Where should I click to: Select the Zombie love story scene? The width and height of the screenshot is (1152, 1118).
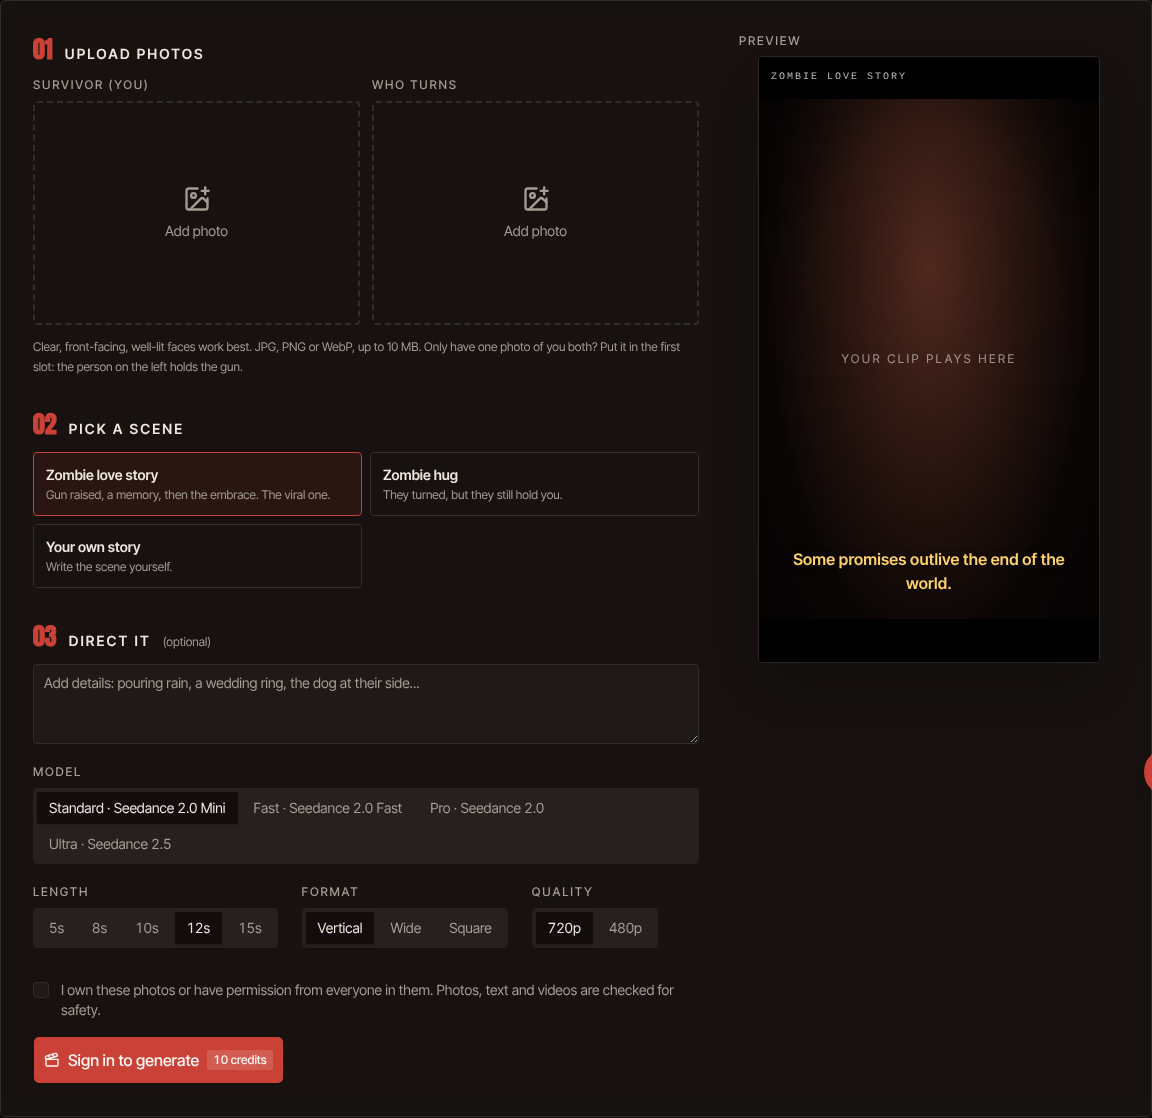(197, 484)
